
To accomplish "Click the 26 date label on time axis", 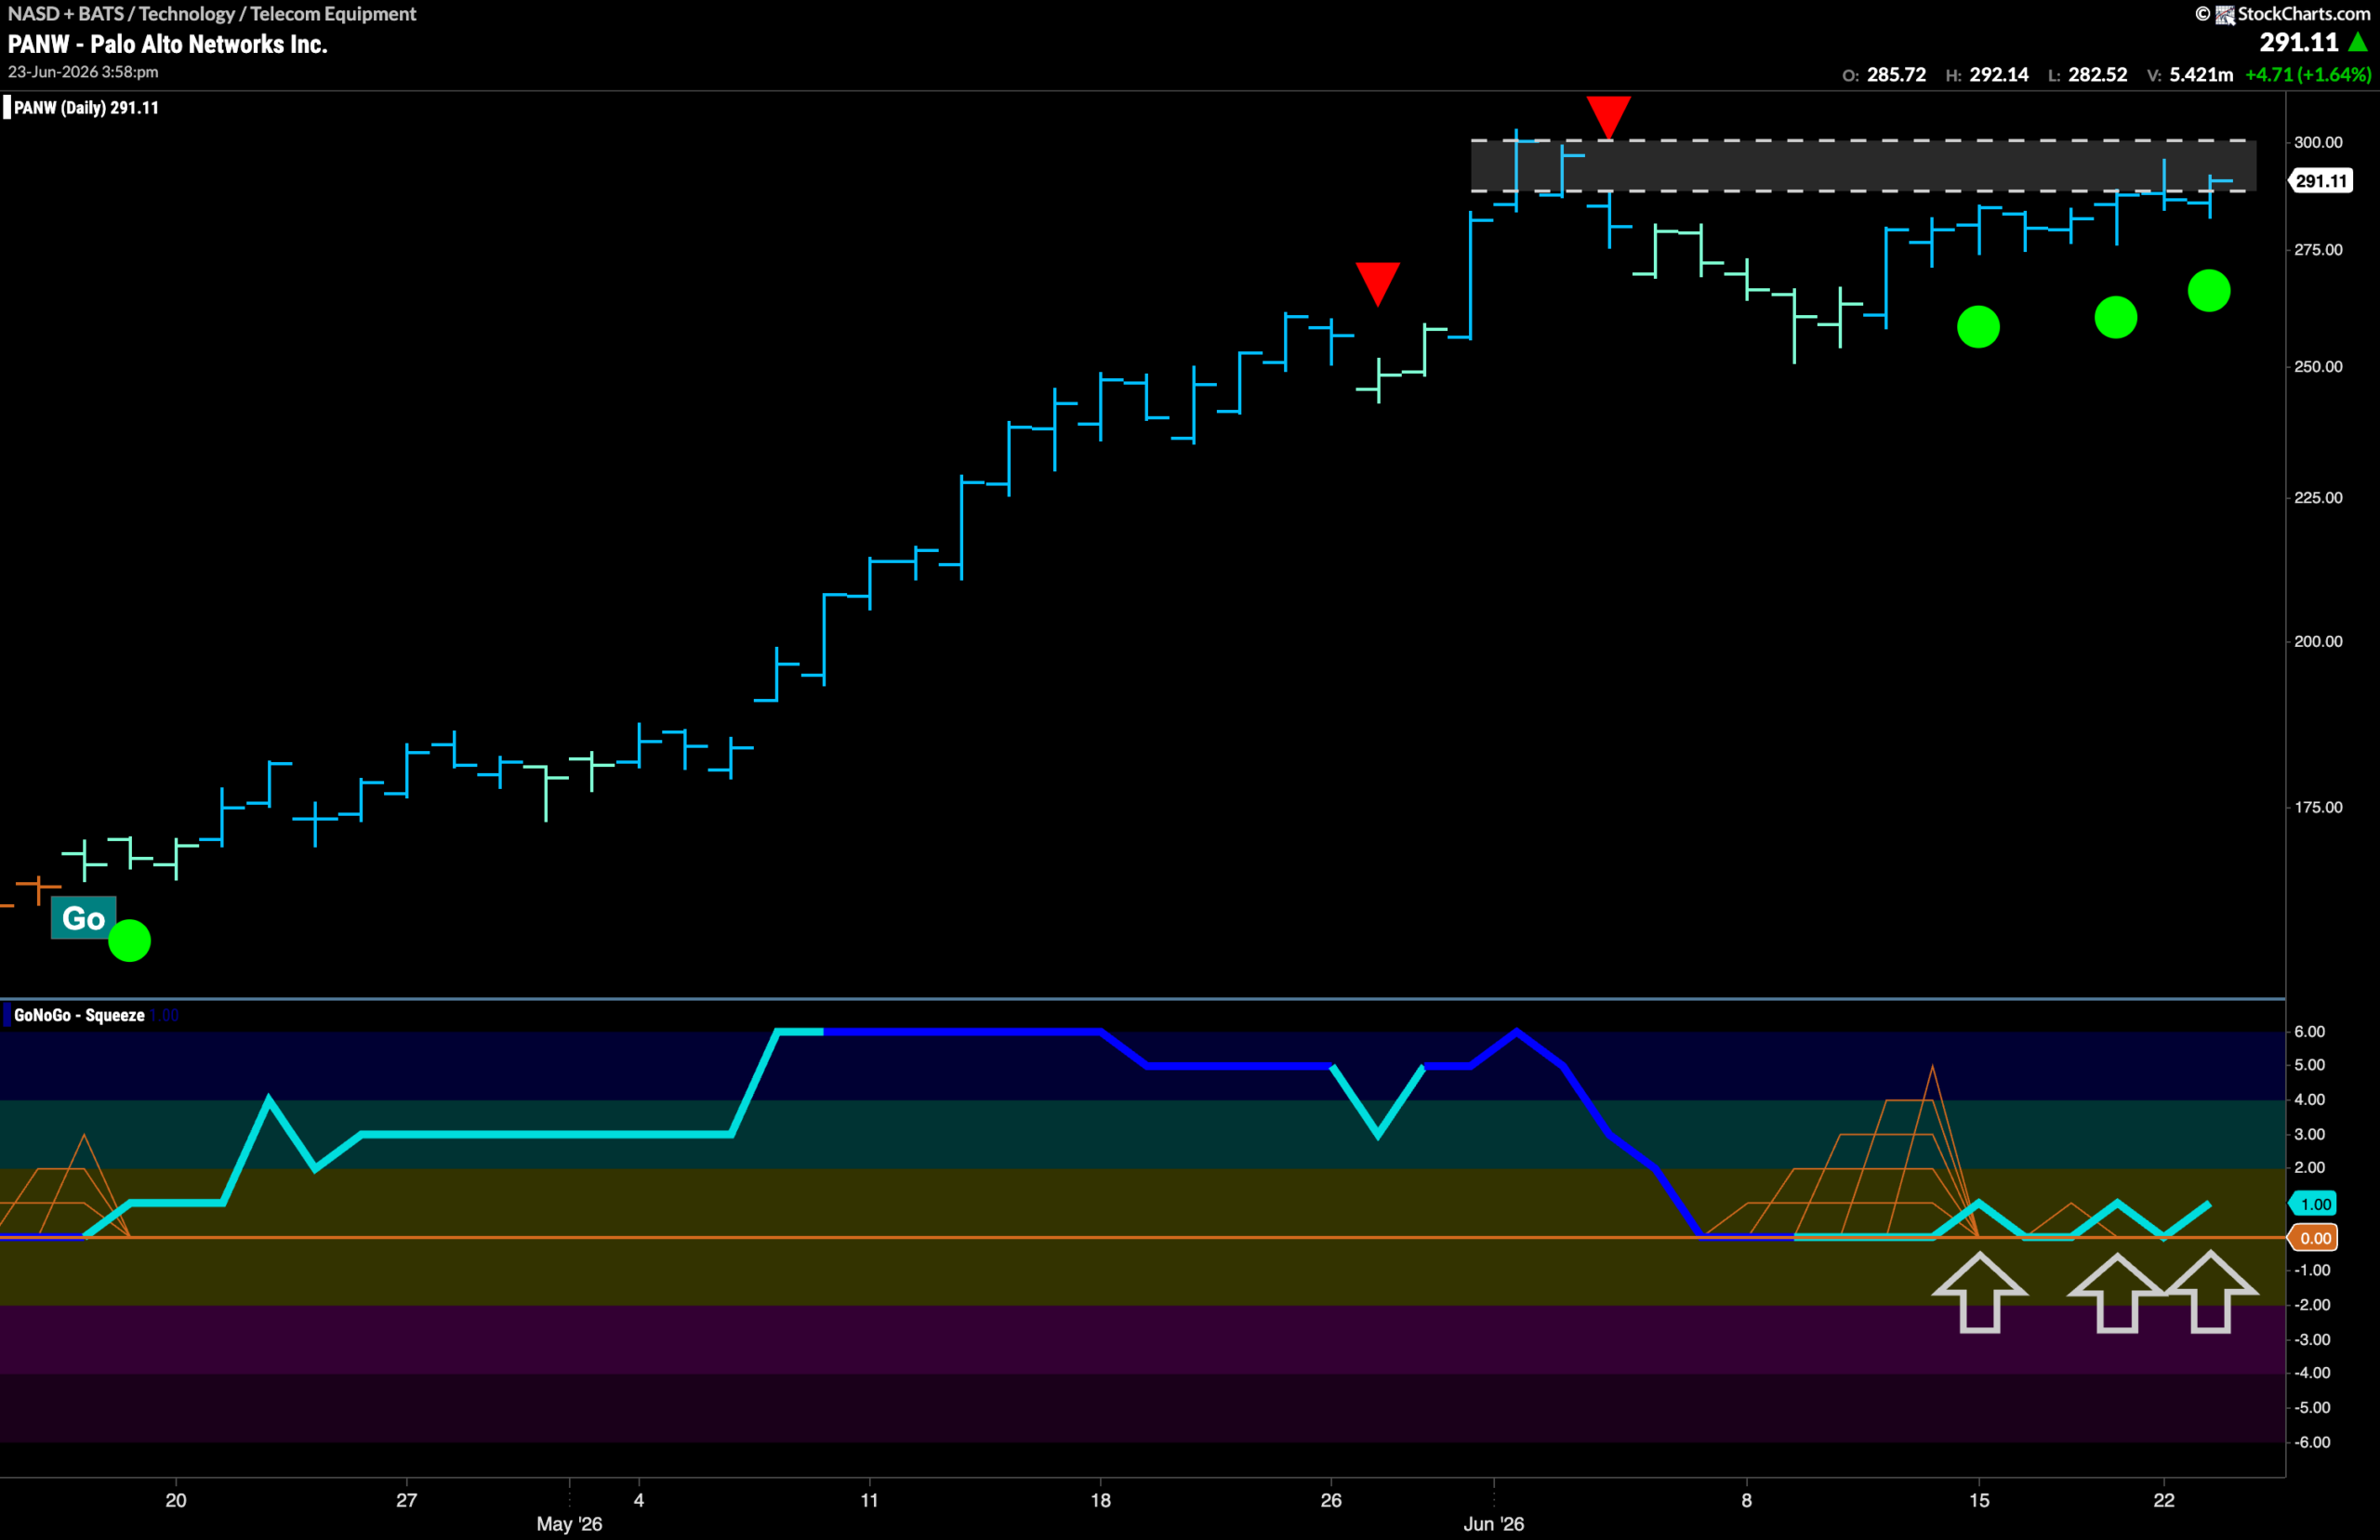I will [1331, 1500].
